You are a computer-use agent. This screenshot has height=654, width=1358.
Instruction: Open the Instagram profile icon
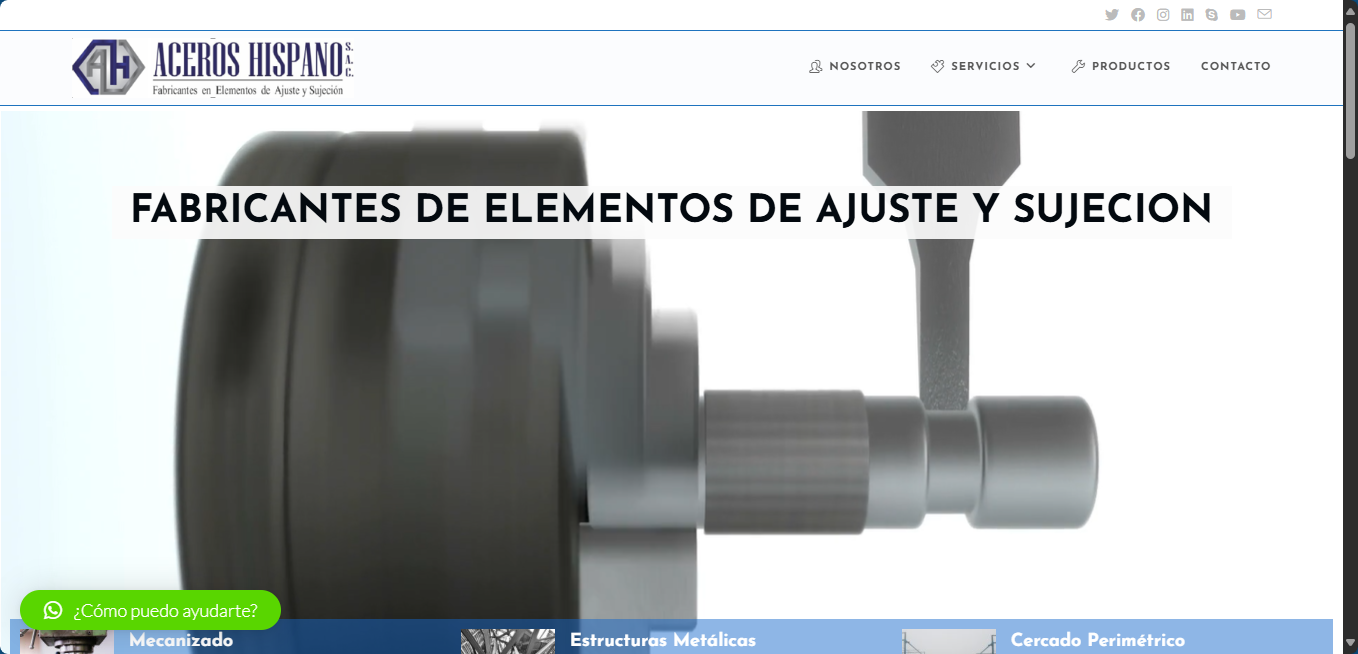click(x=1163, y=15)
